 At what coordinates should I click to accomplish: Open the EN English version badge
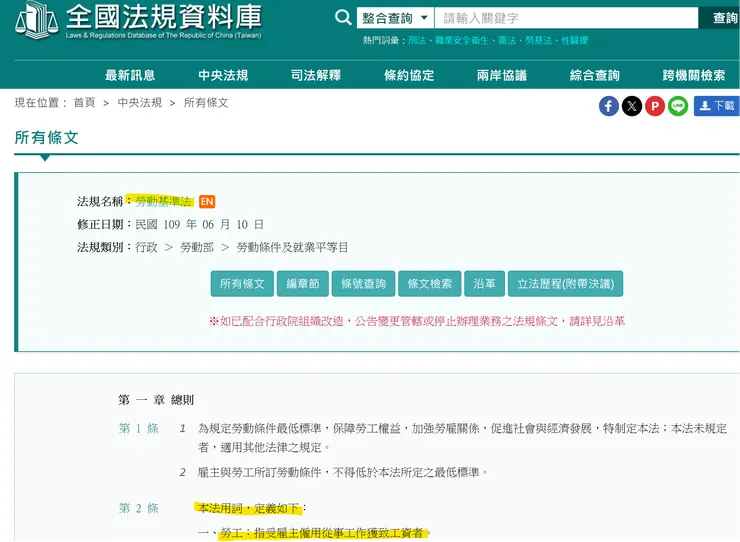[x=207, y=202]
